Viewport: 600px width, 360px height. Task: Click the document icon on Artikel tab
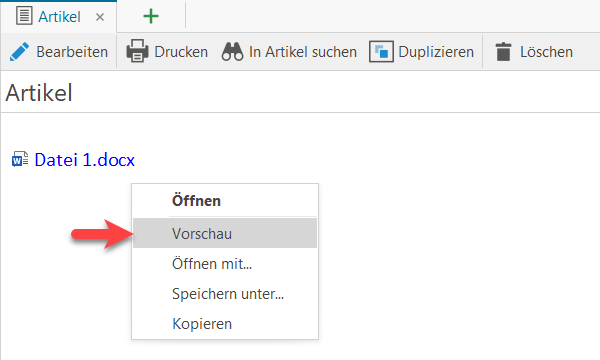click(x=24, y=16)
